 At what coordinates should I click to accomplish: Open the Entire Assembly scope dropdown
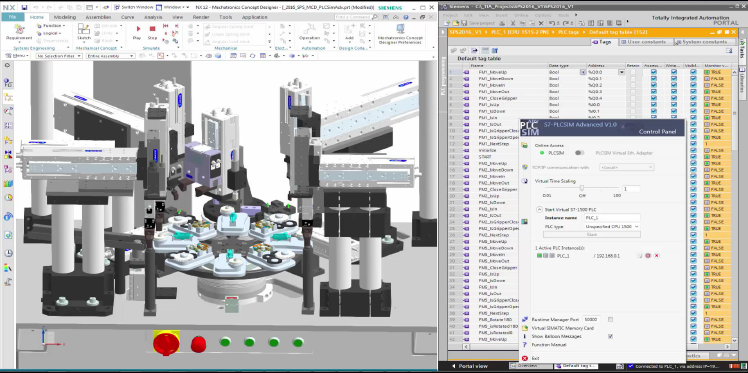(111, 56)
